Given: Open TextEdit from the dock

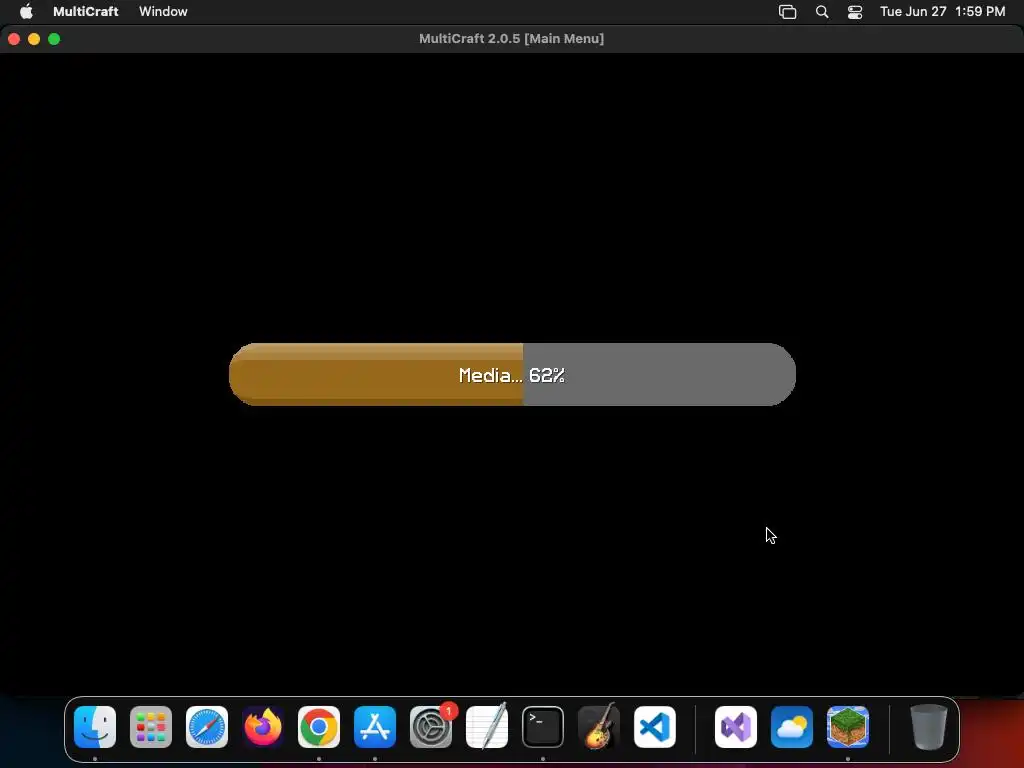Looking at the screenshot, I should (x=487, y=727).
